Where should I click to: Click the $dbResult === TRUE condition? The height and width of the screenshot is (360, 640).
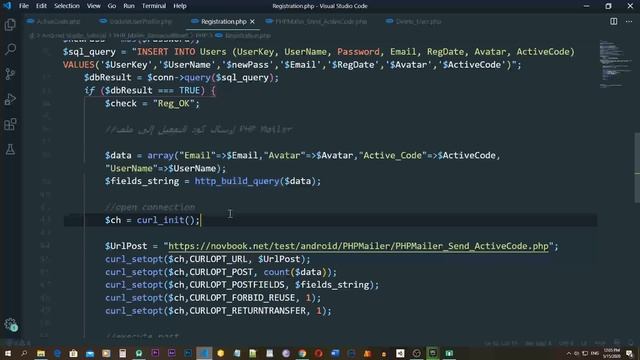click(153, 91)
